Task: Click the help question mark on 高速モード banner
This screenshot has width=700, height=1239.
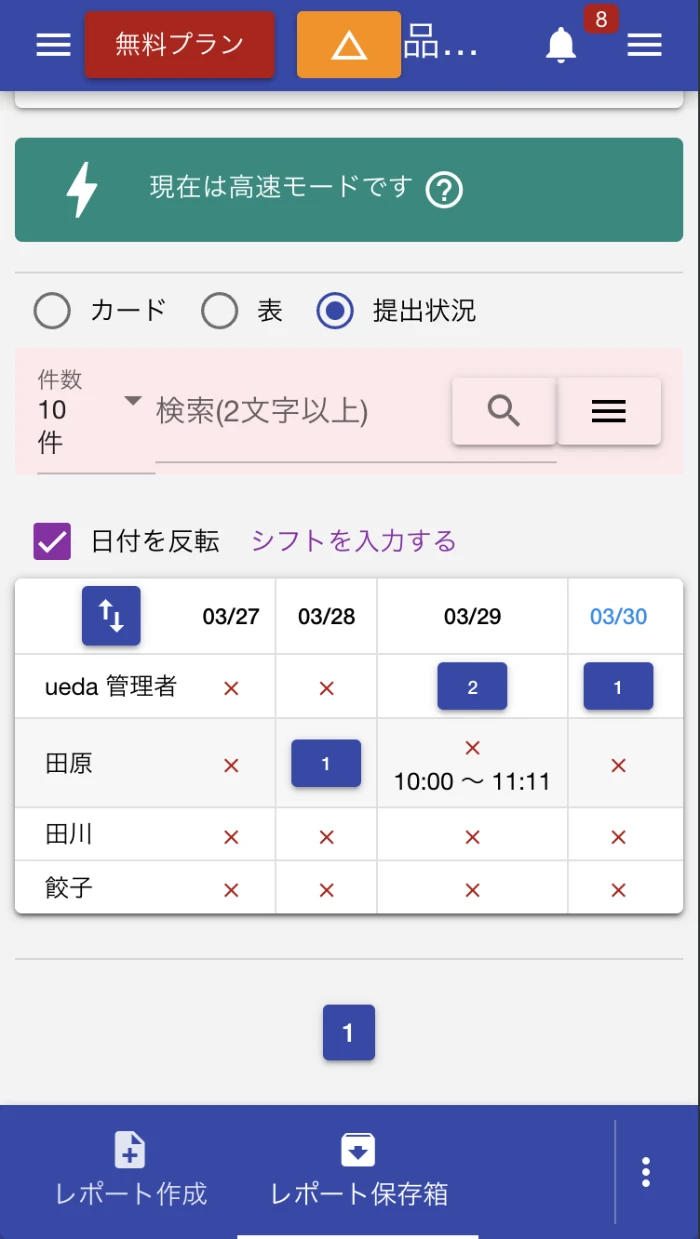Action: pos(446,190)
